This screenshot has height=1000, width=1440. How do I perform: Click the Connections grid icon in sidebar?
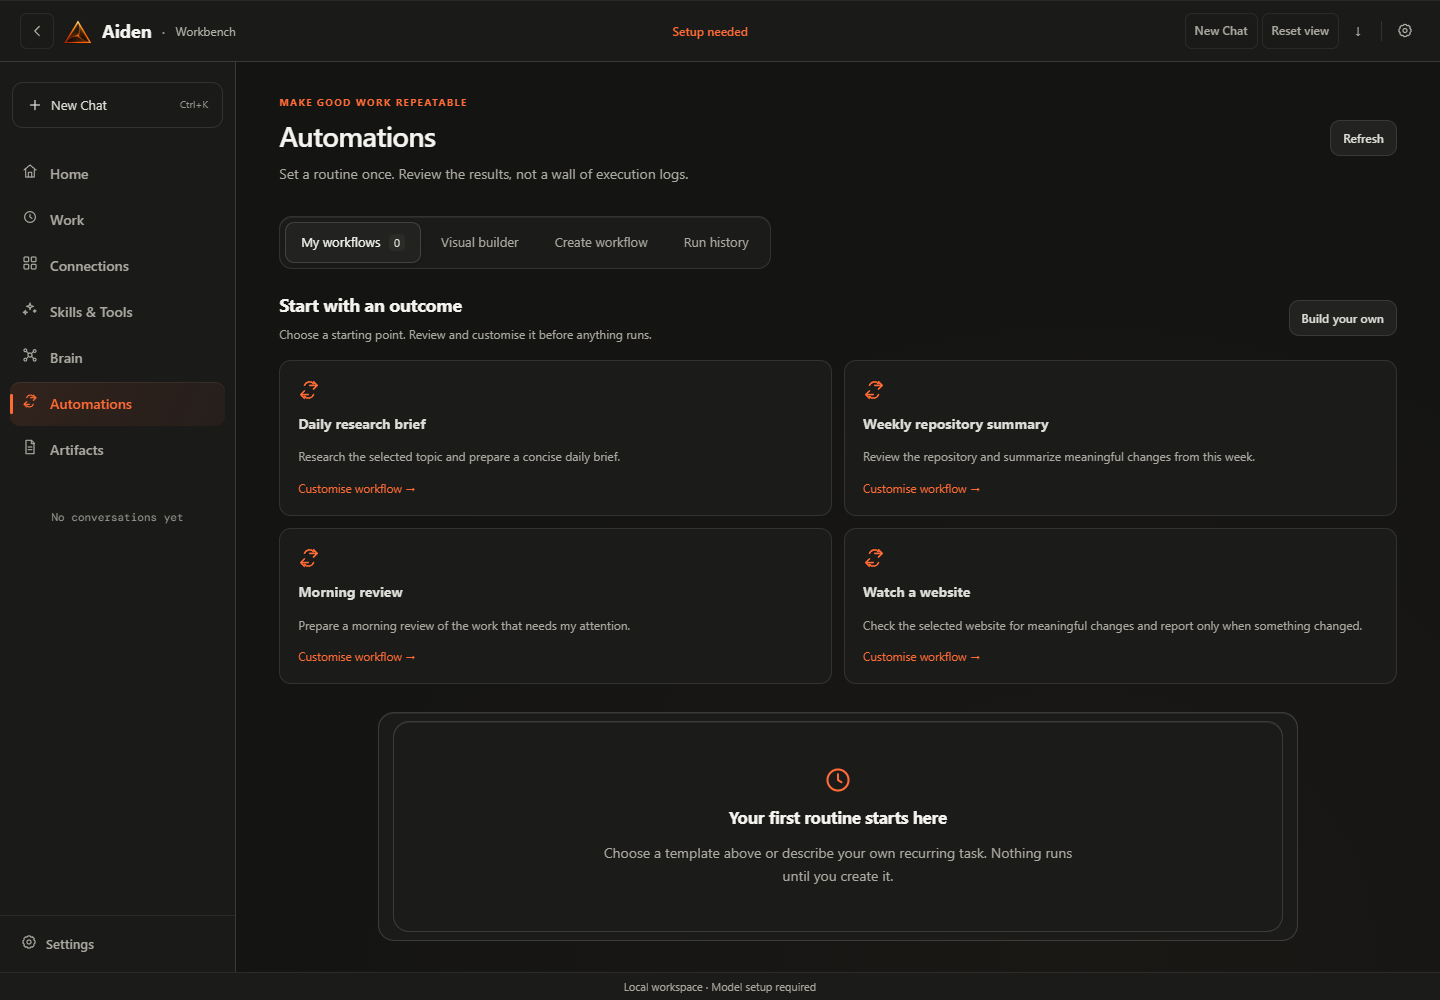coord(30,264)
